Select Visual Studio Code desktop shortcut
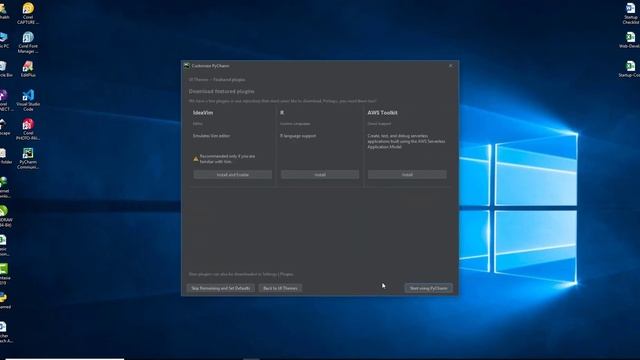This screenshot has height=360, width=640. click(x=28, y=100)
